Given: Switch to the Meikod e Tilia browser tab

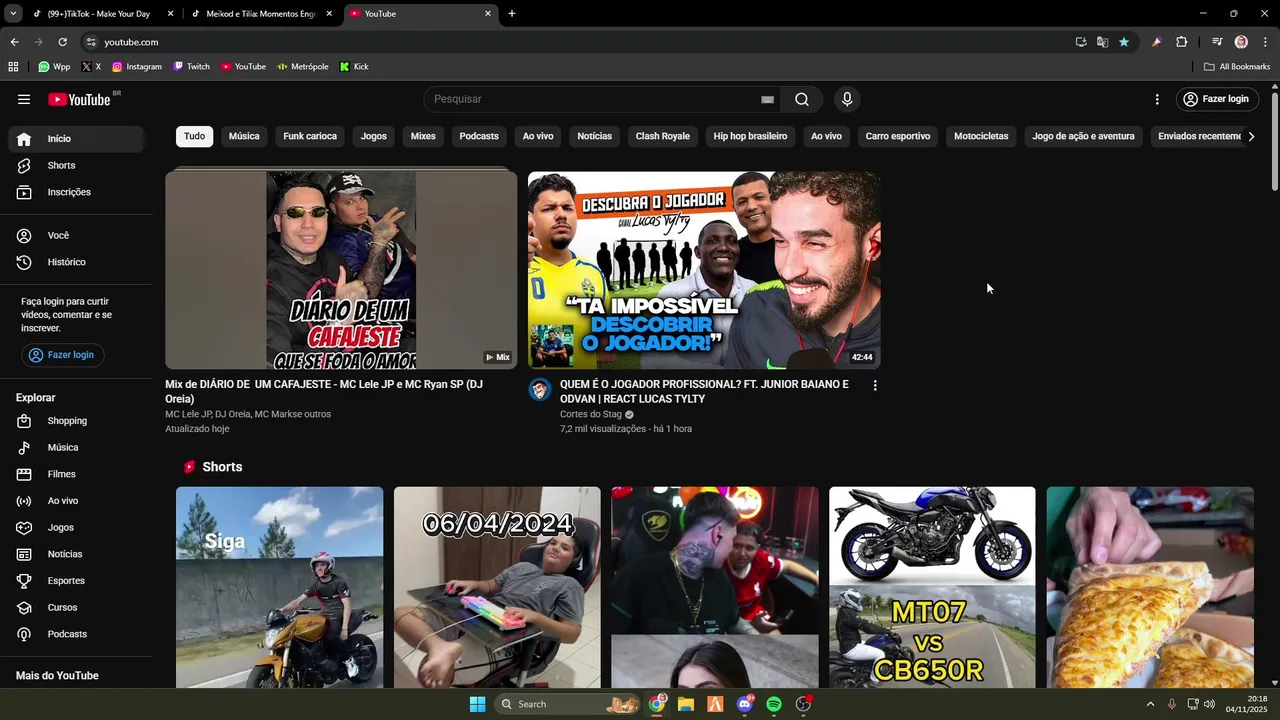Looking at the screenshot, I should coord(261,14).
